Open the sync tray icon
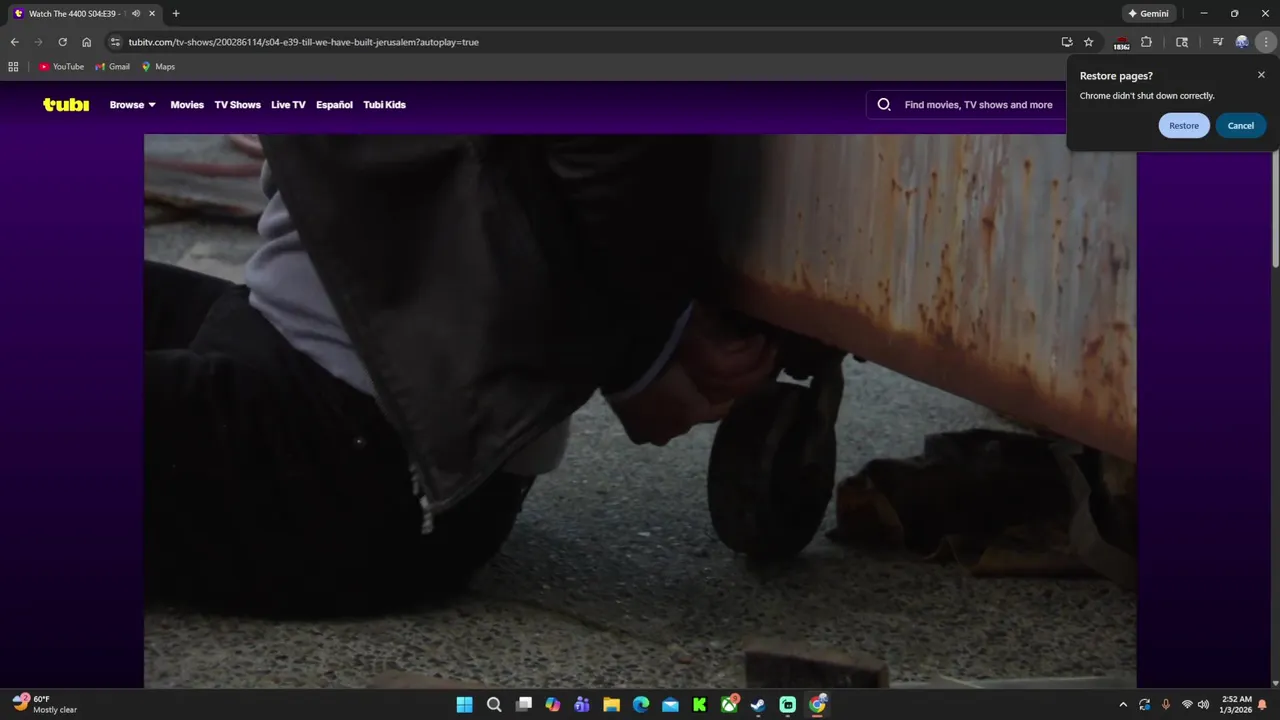 pyautogui.click(x=1144, y=705)
